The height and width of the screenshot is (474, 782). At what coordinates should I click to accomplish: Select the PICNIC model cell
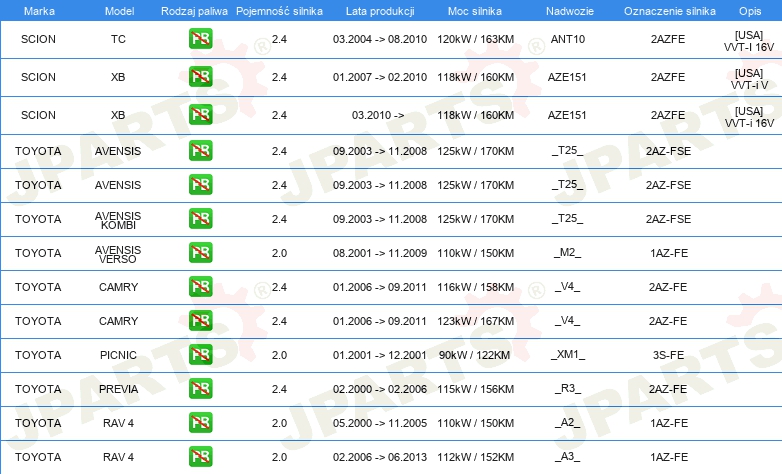click(x=118, y=354)
